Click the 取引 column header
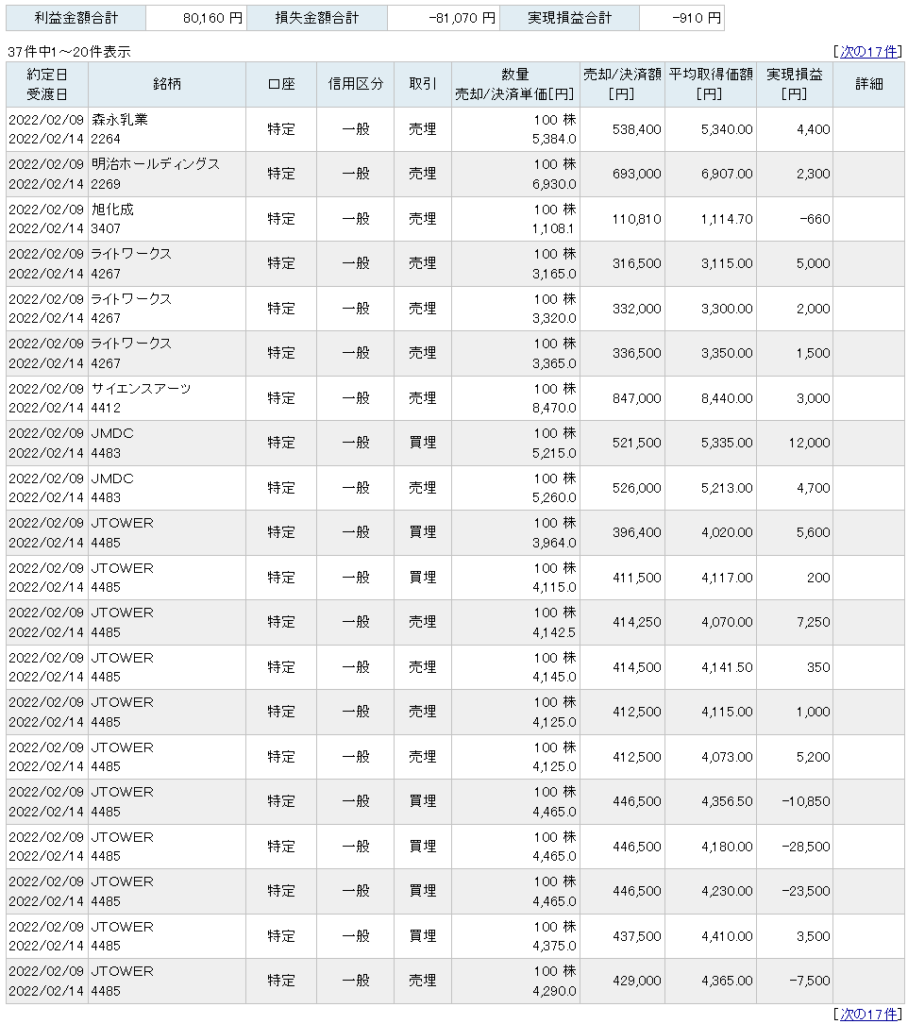The width and height of the screenshot is (908, 1024). click(x=423, y=84)
